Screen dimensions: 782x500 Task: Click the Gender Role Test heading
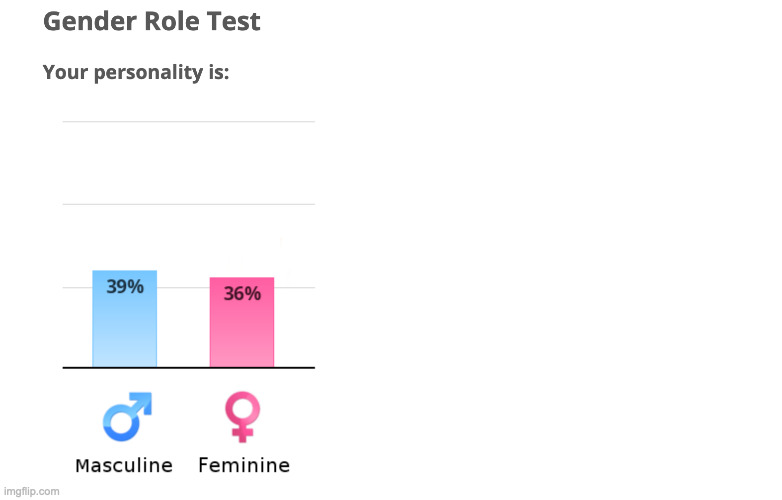(152, 21)
